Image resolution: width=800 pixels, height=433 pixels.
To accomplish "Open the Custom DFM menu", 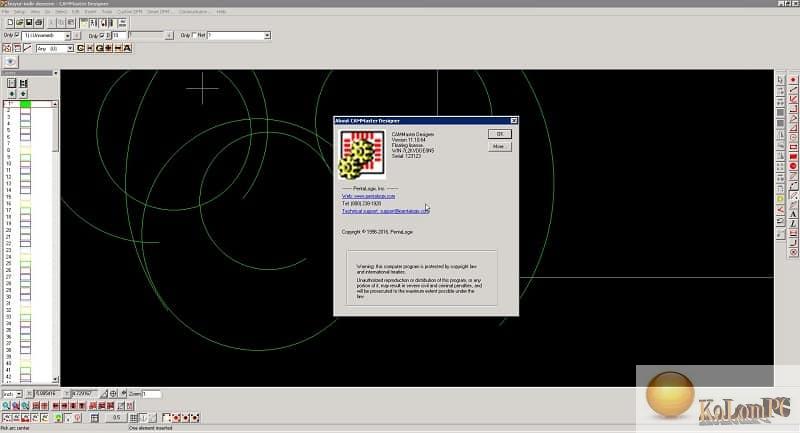I will (130, 11).
